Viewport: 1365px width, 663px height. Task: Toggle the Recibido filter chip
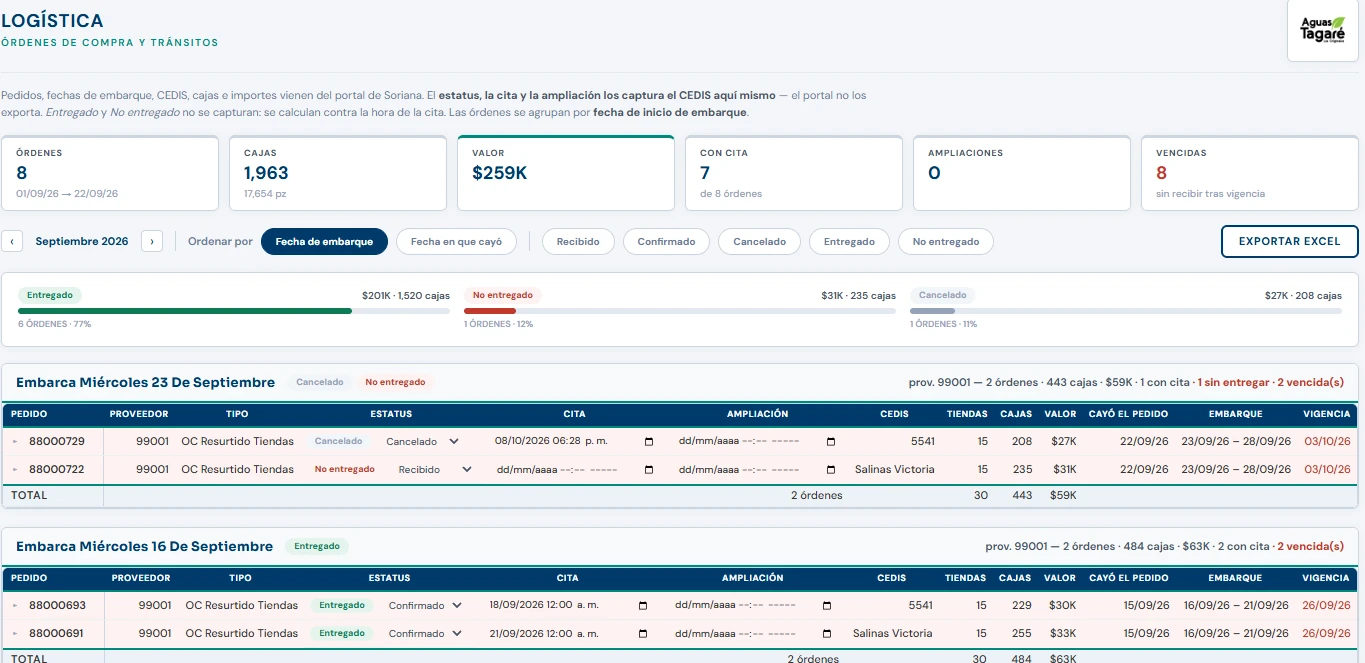578,241
